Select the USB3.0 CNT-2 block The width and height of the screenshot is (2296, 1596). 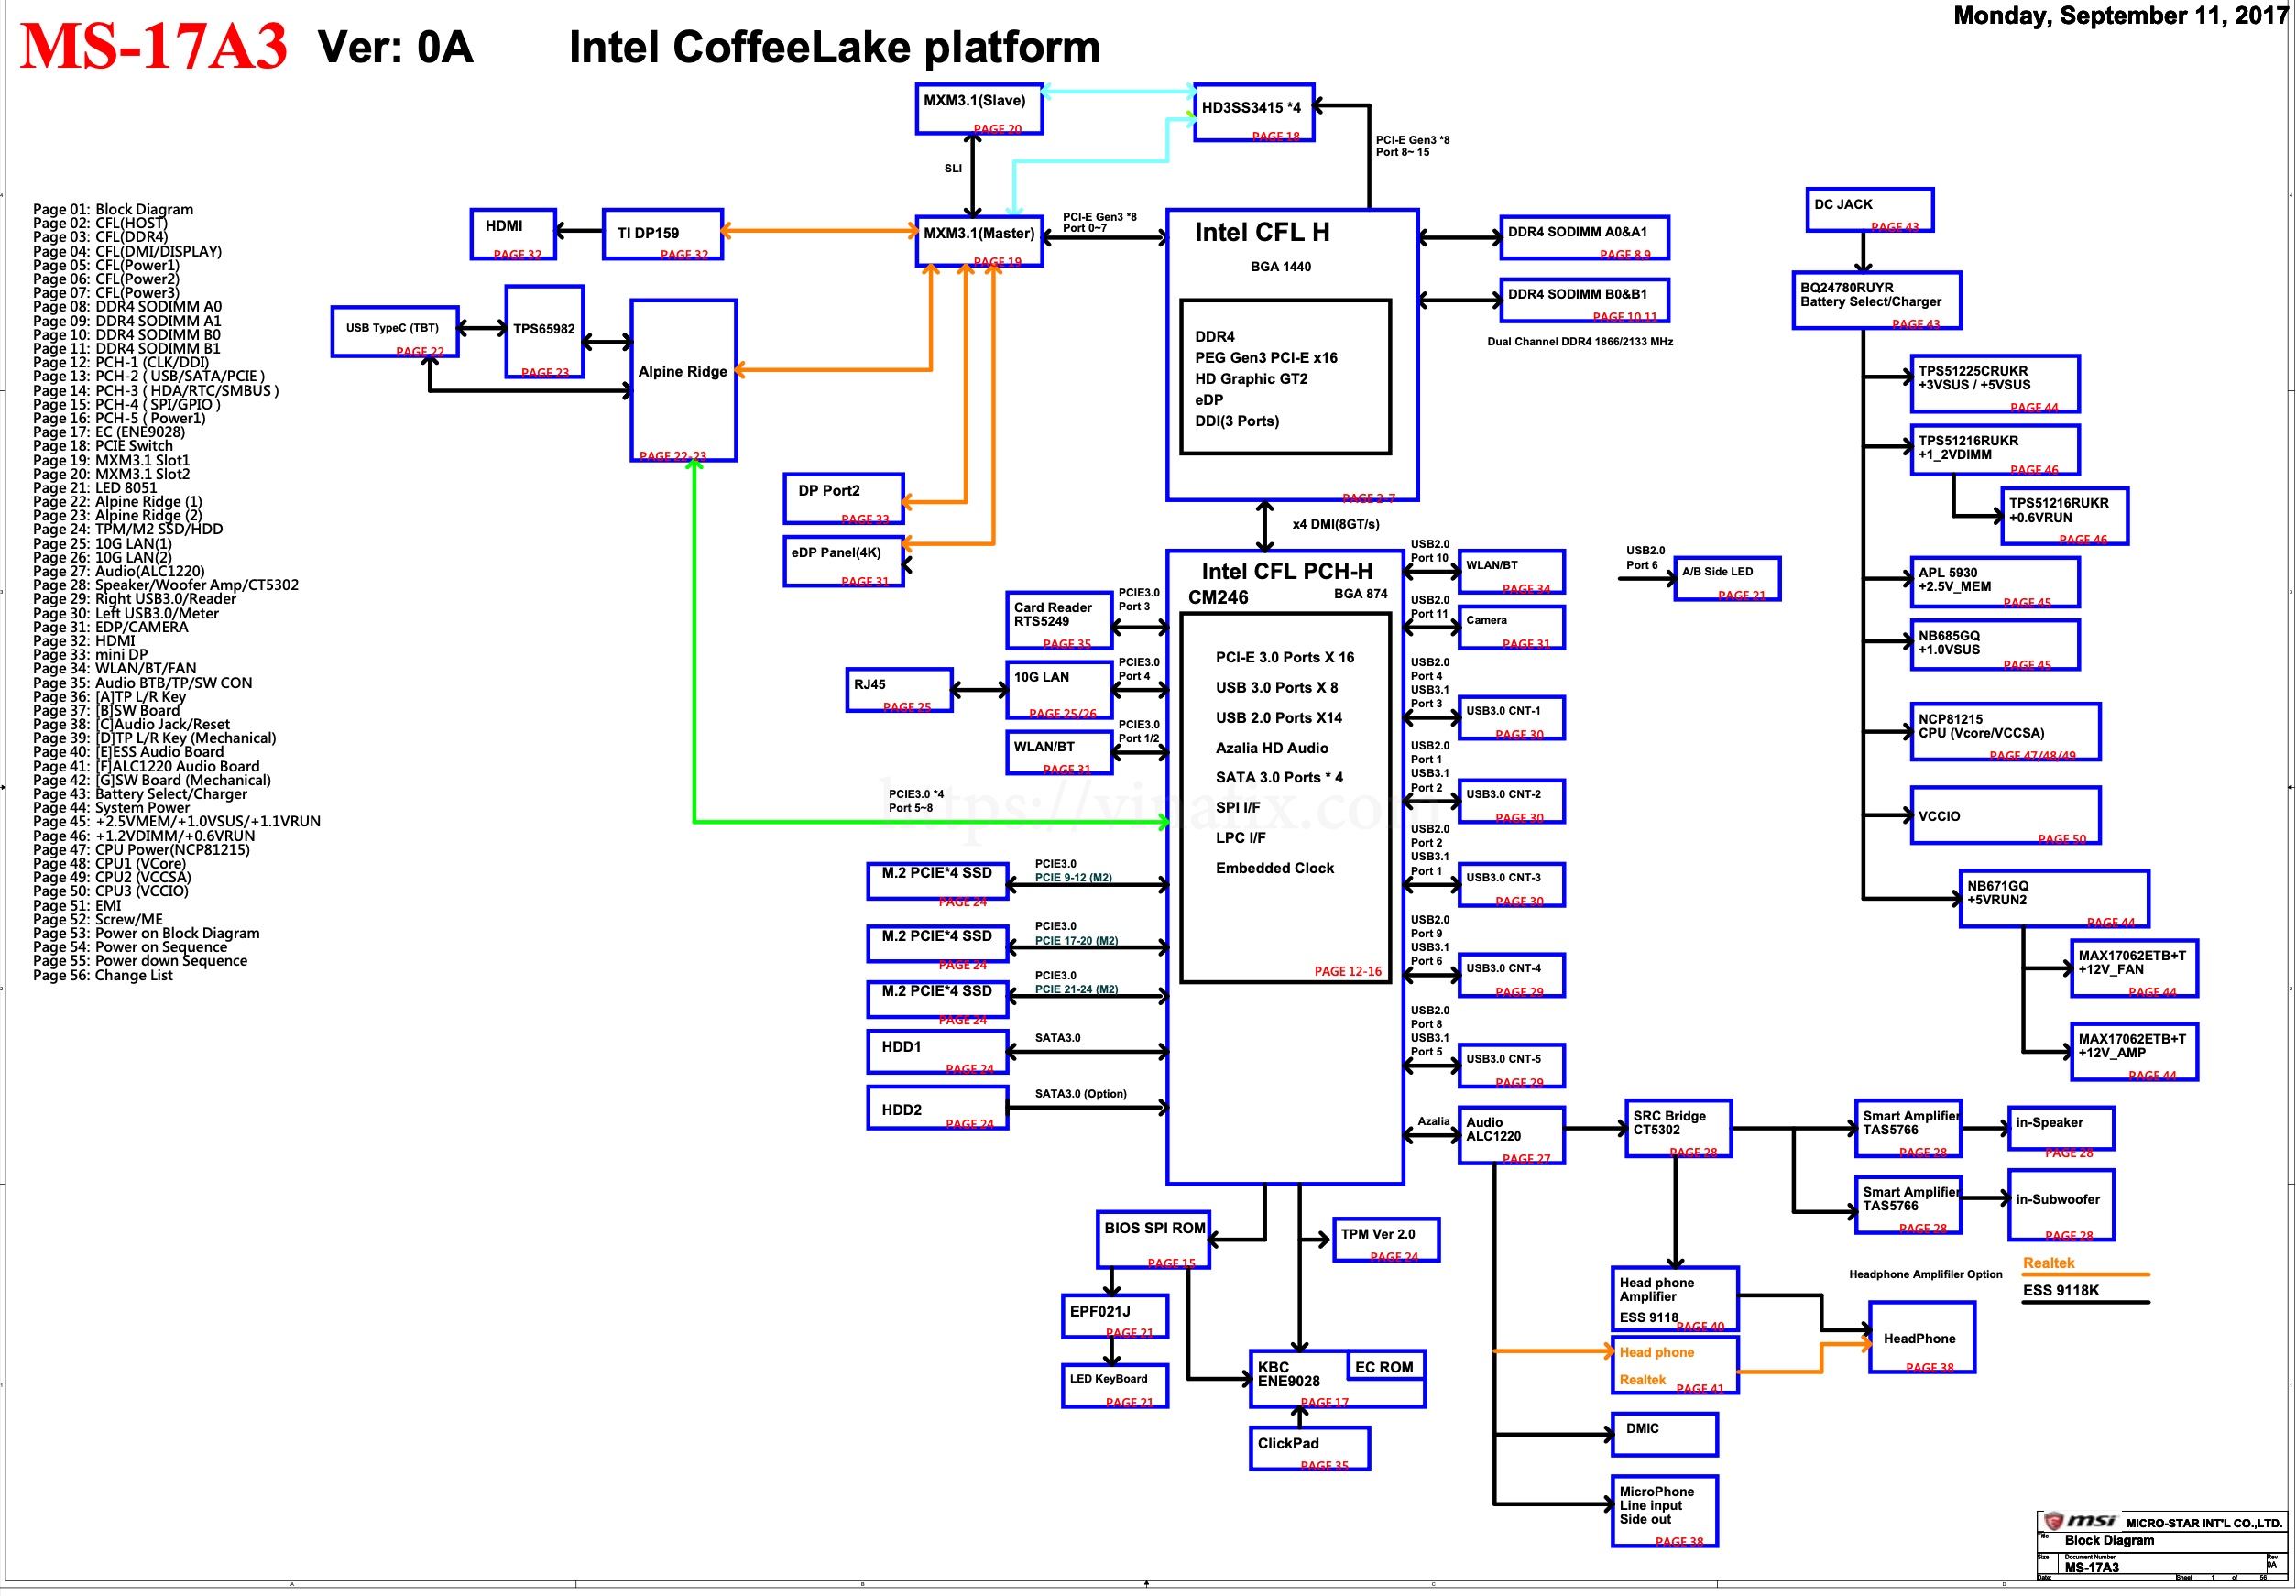(x=1511, y=801)
